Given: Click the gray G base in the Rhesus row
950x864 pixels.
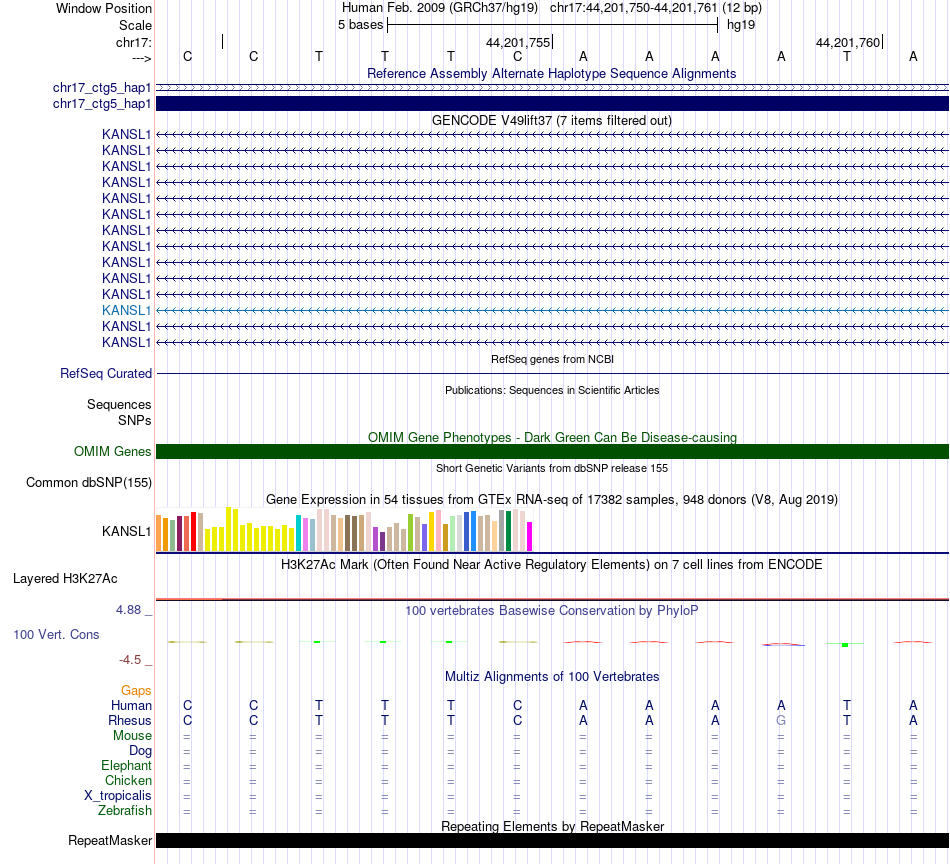Looking at the screenshot, I should pos(781,720).
